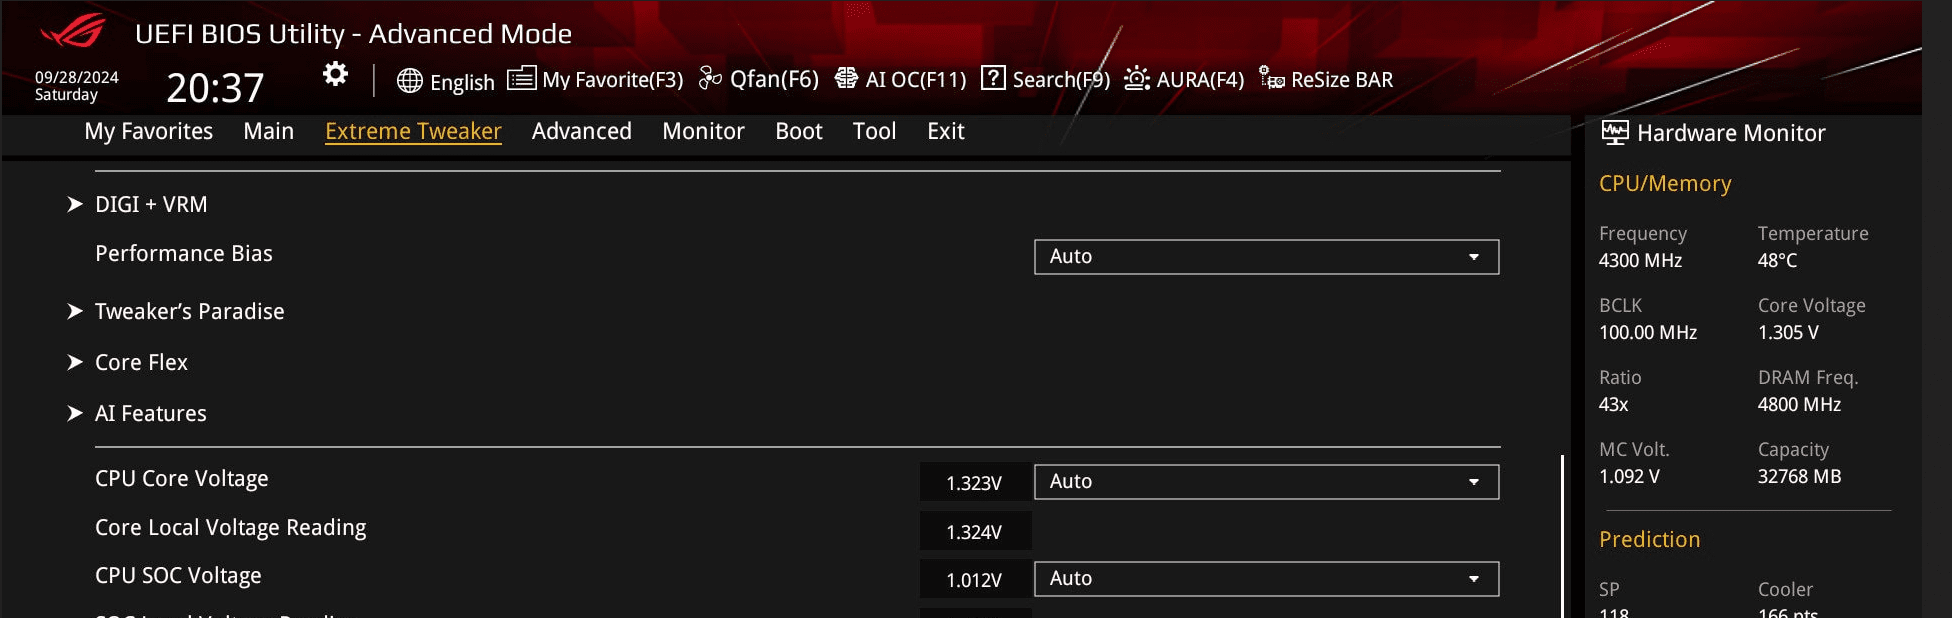The width and height of the screenshot is (1952, 618).
Task: Open the Boot tab
Action: click(x=799, y=131)
